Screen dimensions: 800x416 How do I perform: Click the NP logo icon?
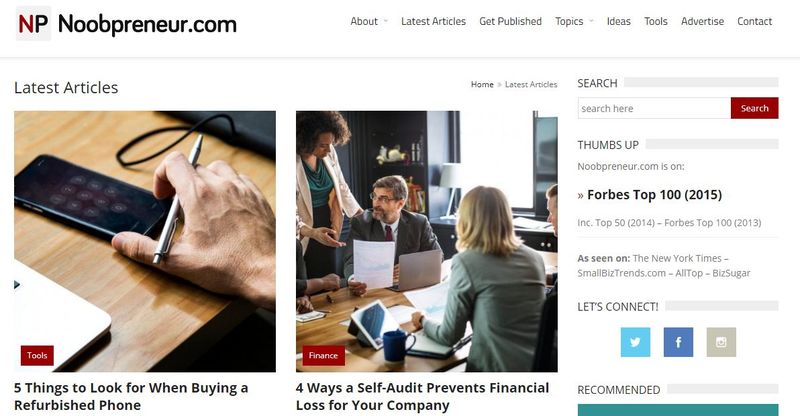pyautogui.click(x=33, y=23)
